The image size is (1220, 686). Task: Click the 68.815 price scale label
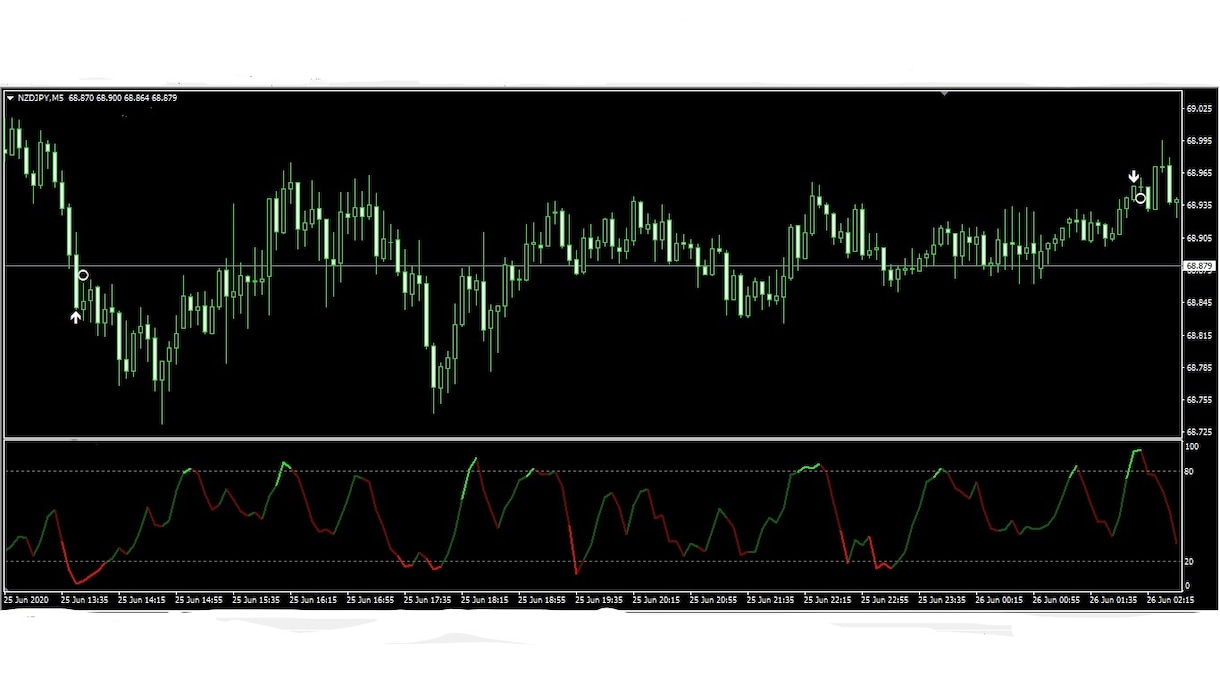pos(1198,335)
